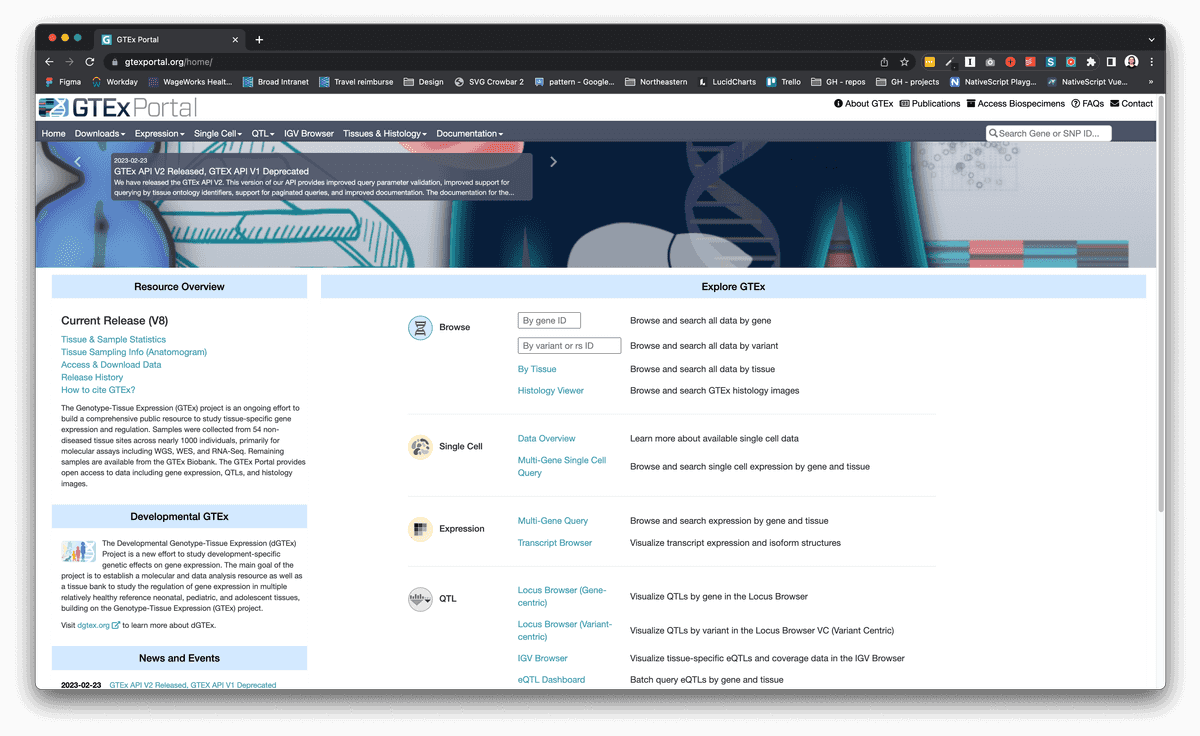Click the QTL anatomogram icon

click(x=420, y=598)
